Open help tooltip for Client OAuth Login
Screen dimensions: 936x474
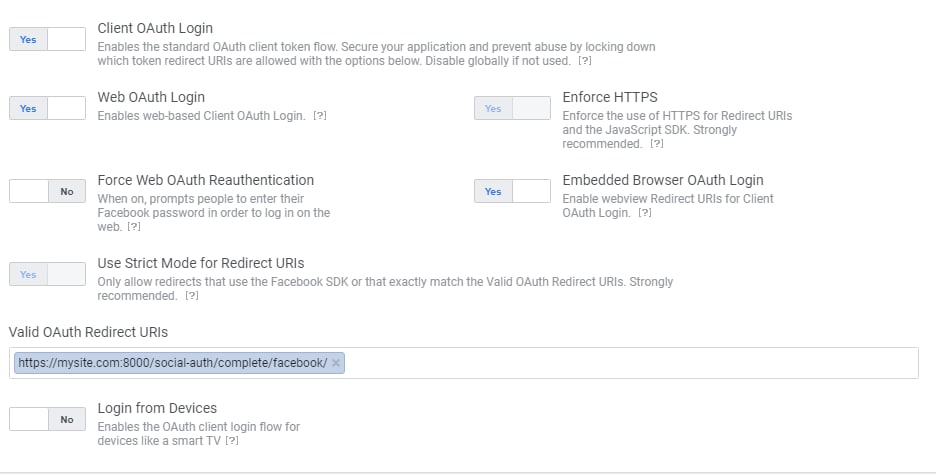coord(585,62)
